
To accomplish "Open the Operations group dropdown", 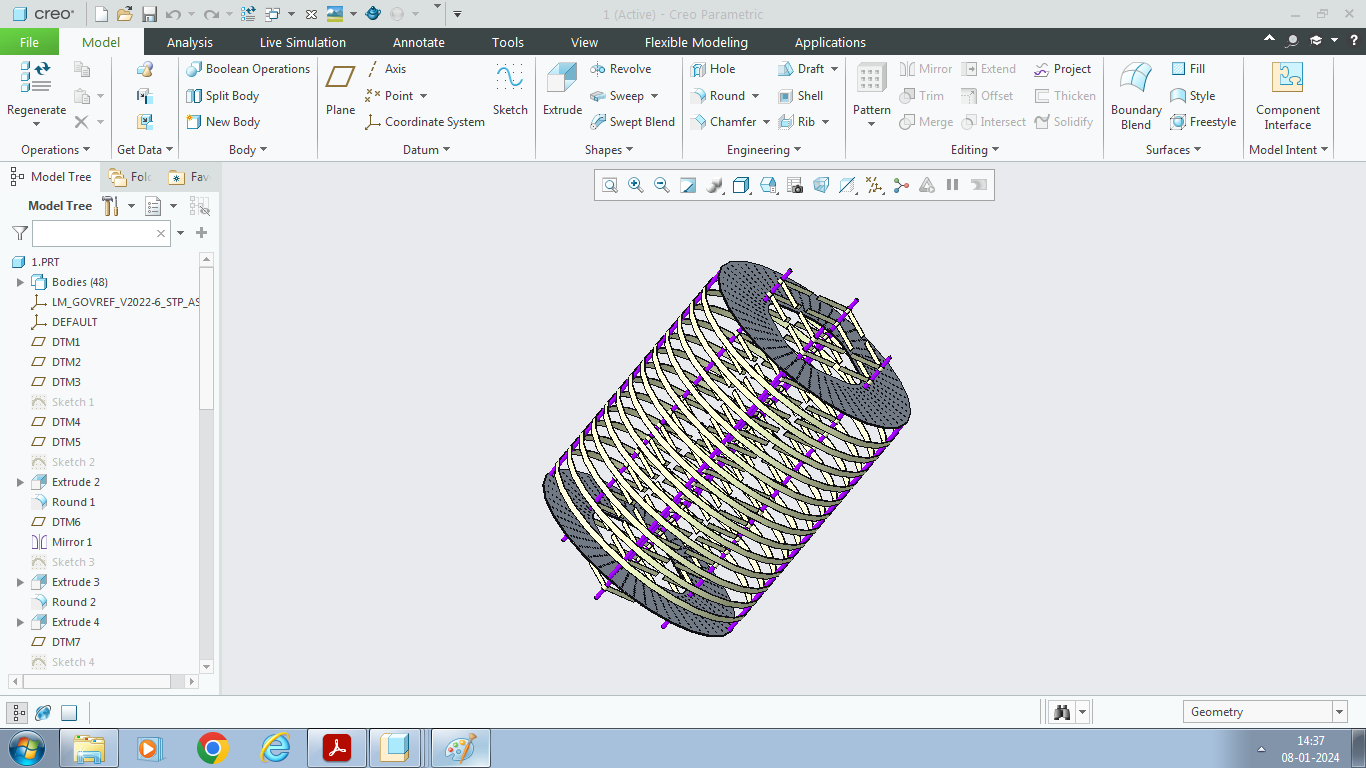I will [x=56, y=150].
